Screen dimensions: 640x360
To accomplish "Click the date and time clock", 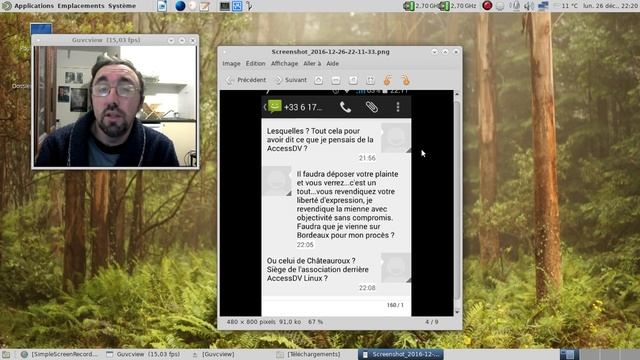I will [x=611, y=6].
